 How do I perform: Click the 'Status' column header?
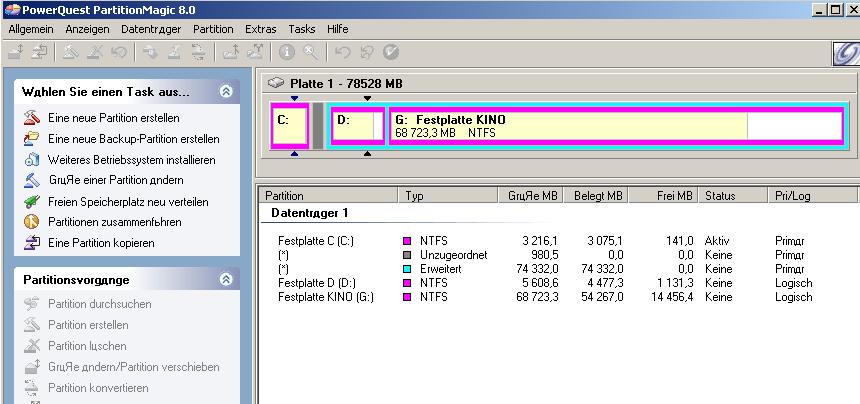[x=733, y=196]
